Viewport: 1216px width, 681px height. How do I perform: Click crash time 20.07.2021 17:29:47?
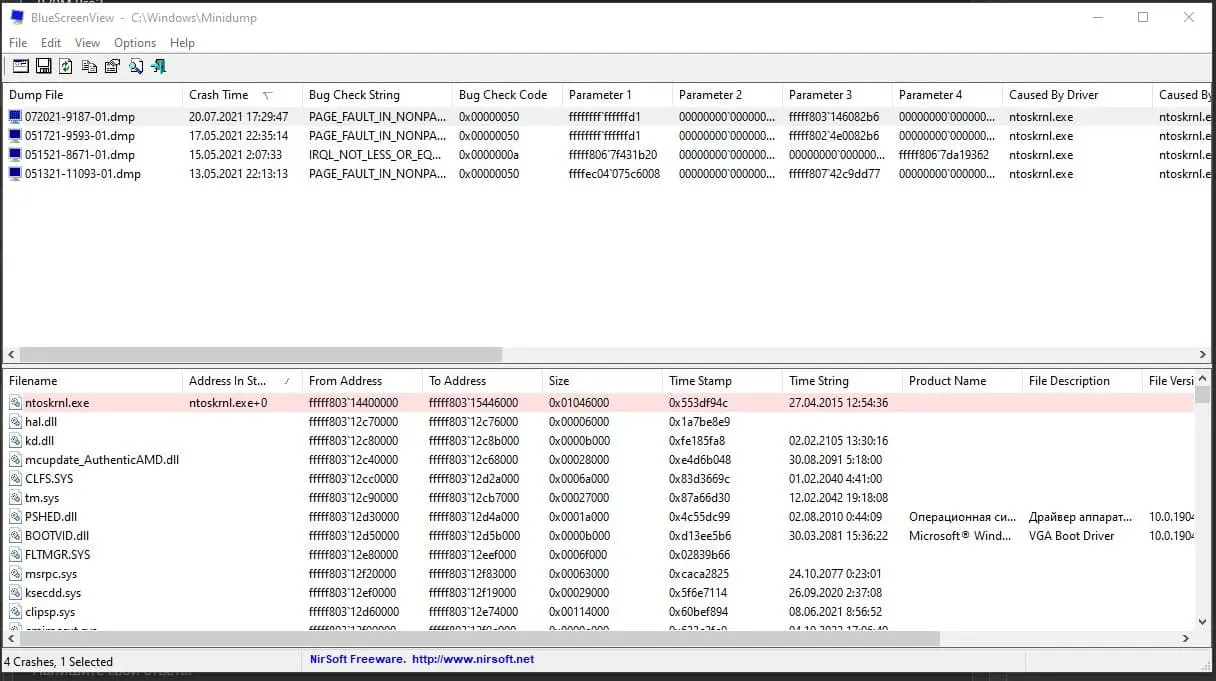(x=238, y=117)
